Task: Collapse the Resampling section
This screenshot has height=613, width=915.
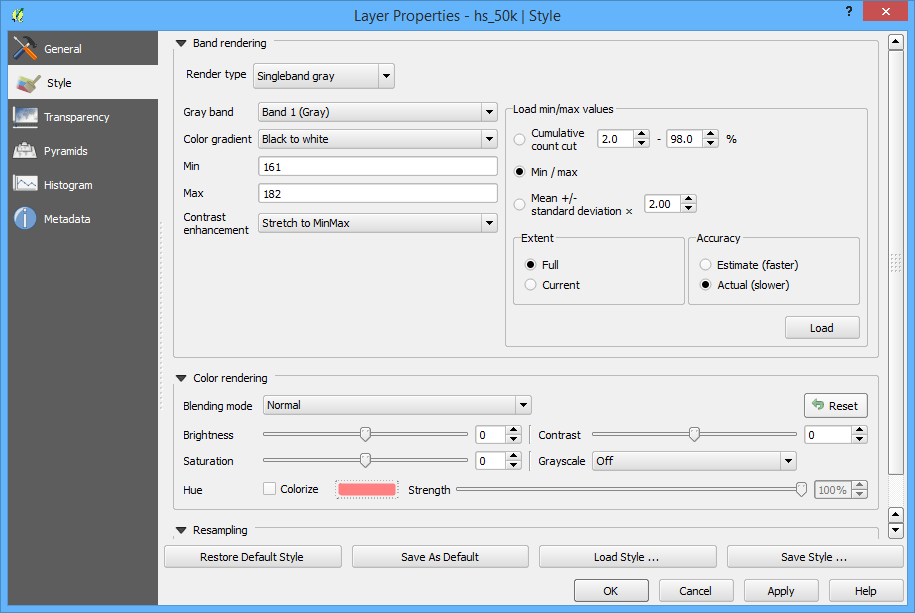Action: (x=181, y=530)
